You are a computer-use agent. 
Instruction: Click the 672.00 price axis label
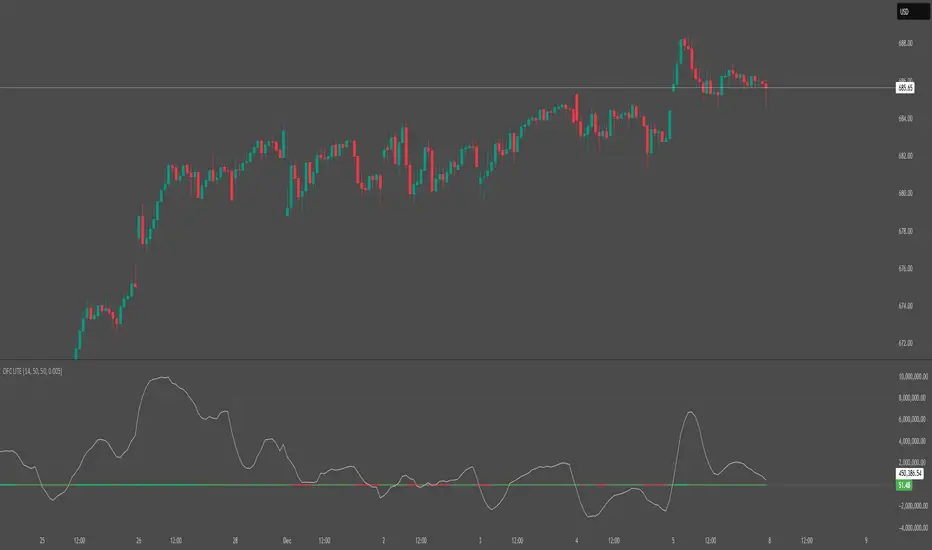(905, 343)
